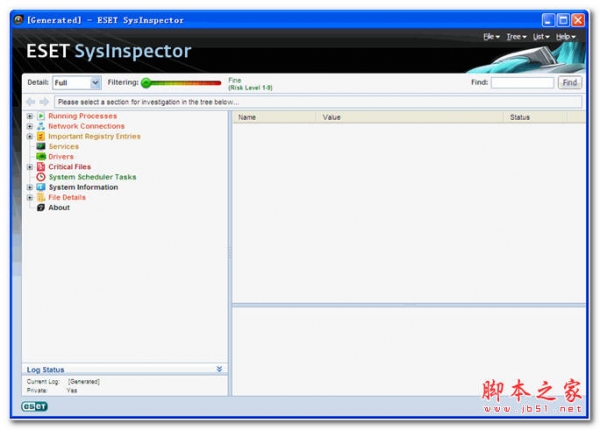Collapse the Log Status panel
Viewport: 600px width, 430px height.
click(219, 369)
